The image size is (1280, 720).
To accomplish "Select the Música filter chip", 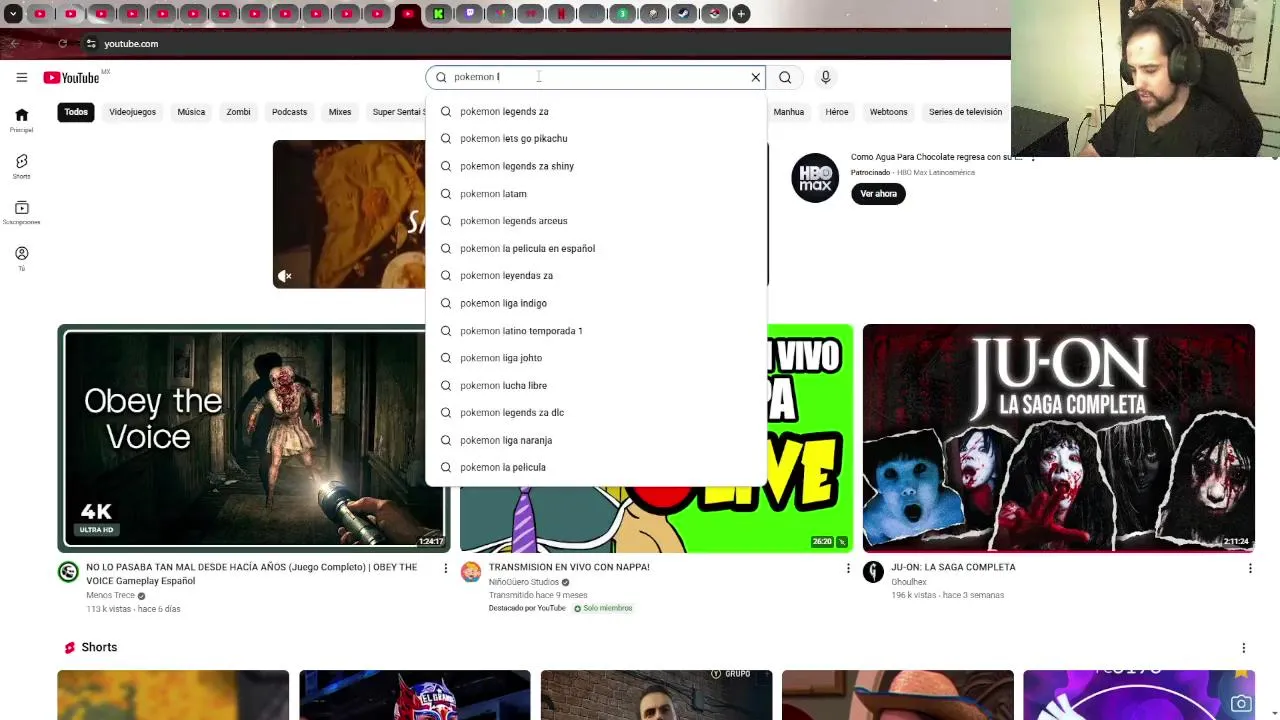I will coord(191,112).
